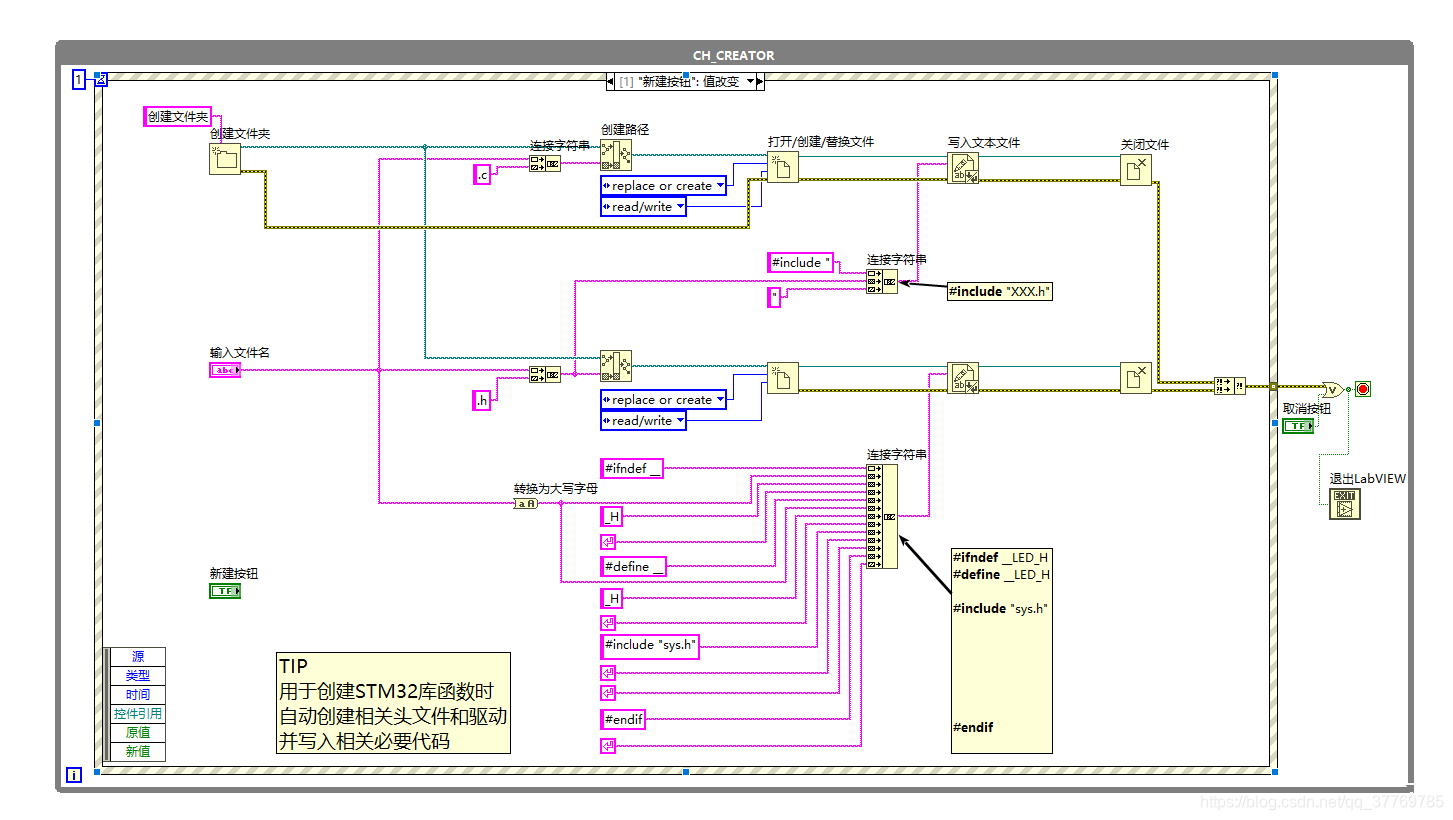Select the #include "sys.h" string constant
This screenshot has height=820, width=1453.
pyautogui.click(x=649, y=646)
